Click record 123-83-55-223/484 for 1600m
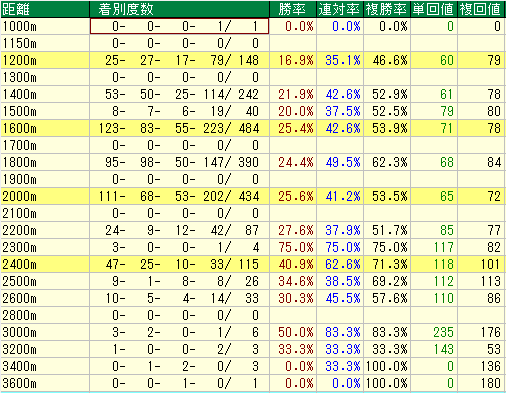The height and width of the screenshot is (393, 506). (x=179, y=128)
